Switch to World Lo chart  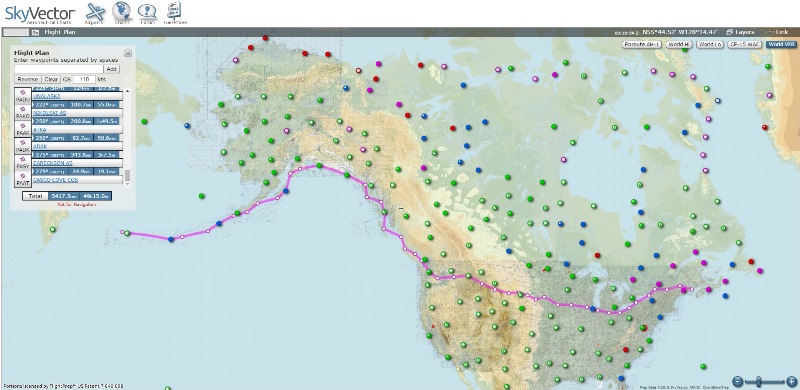[710, 44]
